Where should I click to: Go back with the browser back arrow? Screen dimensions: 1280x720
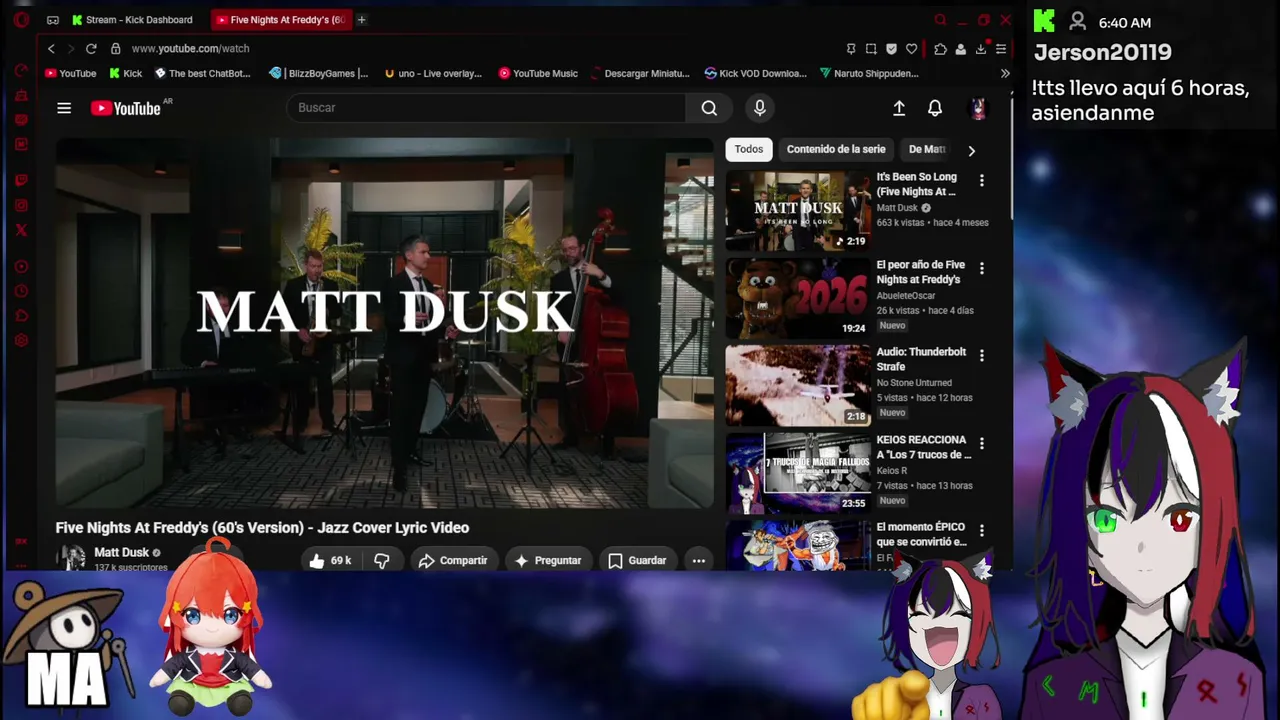(x=51, y=48)
